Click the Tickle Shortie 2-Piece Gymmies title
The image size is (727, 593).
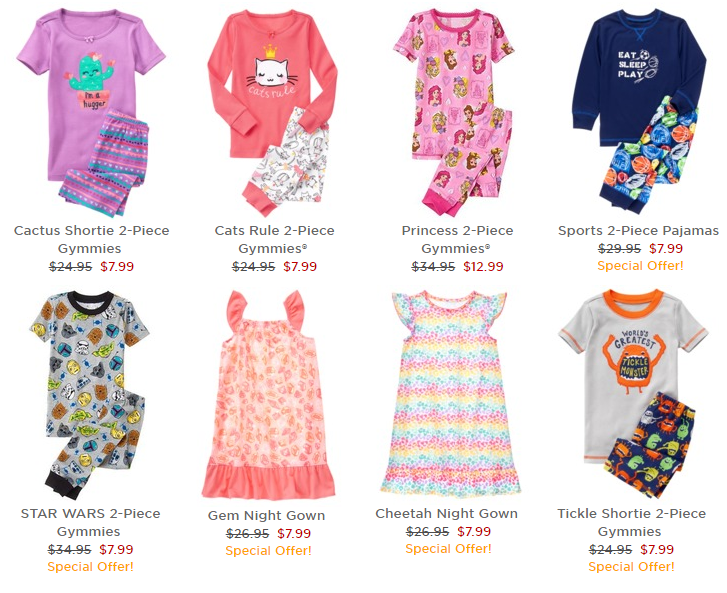pos(631,522)
